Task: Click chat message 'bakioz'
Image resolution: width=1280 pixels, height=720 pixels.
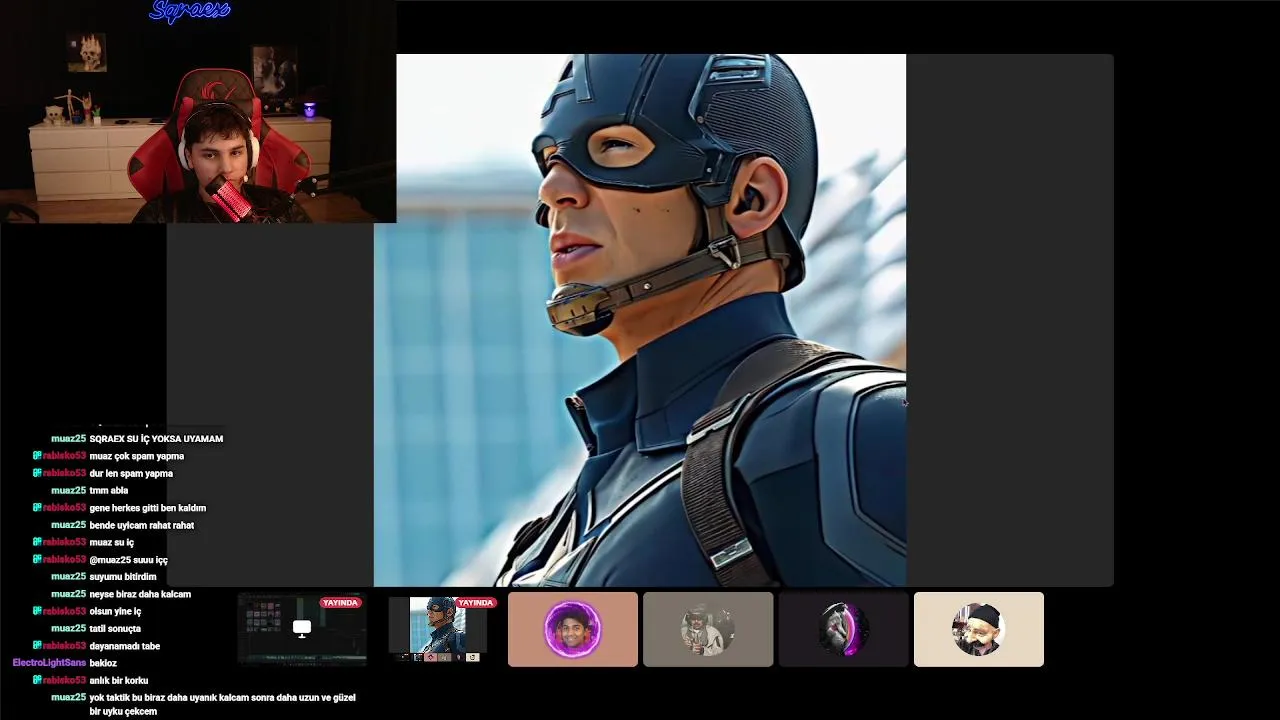Action: coord(103,663)
